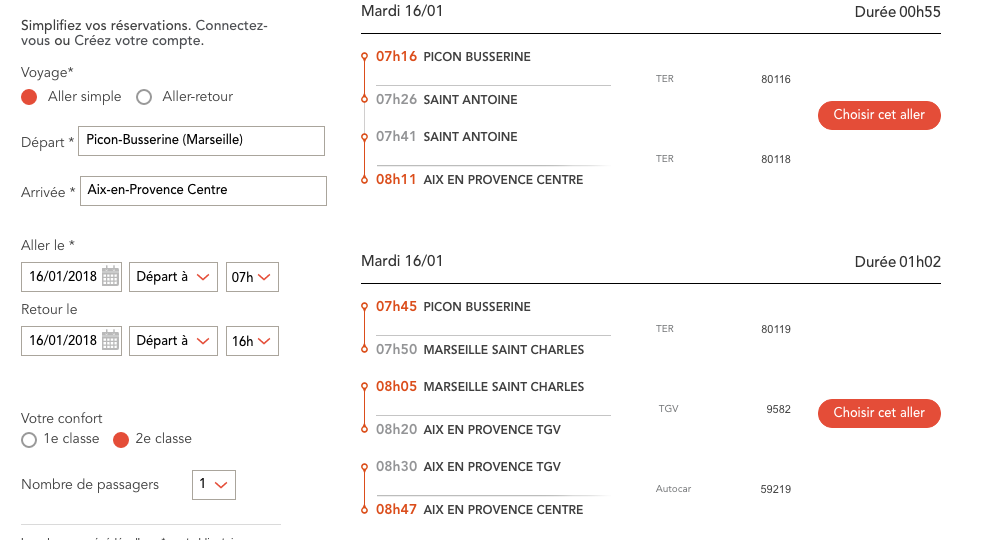Open the 16h return hour dropdown
This screenshot has height=540, width=985.
[x=252, y=341]
